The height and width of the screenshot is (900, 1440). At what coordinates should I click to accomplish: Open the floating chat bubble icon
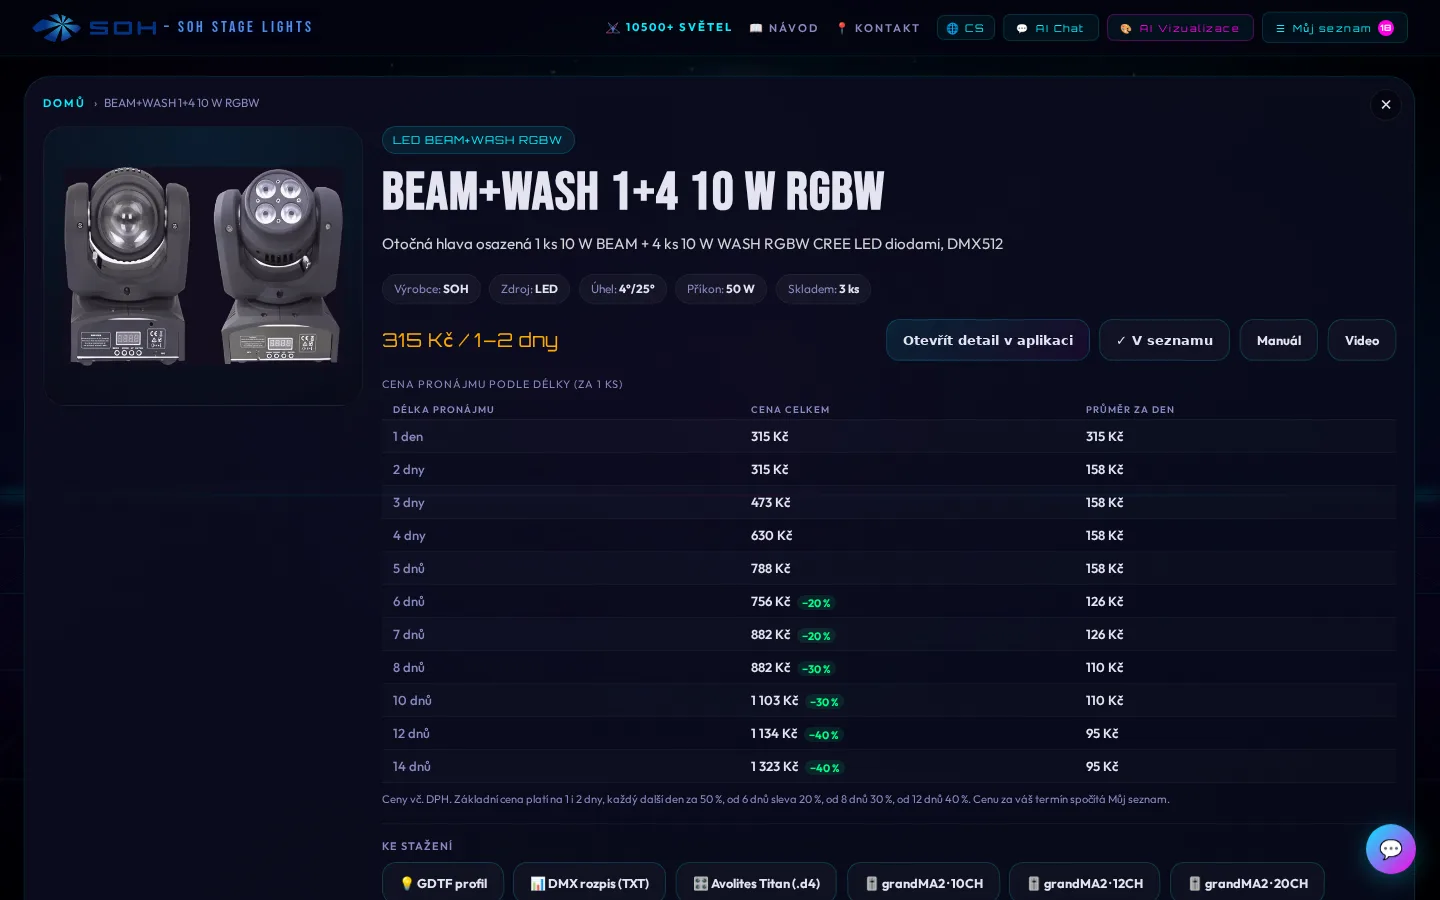point(1391,849)
